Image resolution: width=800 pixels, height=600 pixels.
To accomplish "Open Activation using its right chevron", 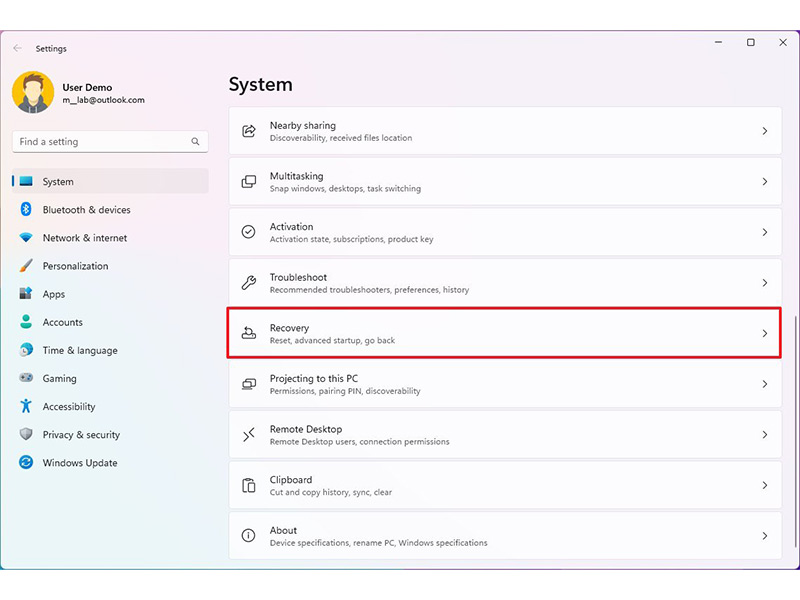I will tap(765, 232).
